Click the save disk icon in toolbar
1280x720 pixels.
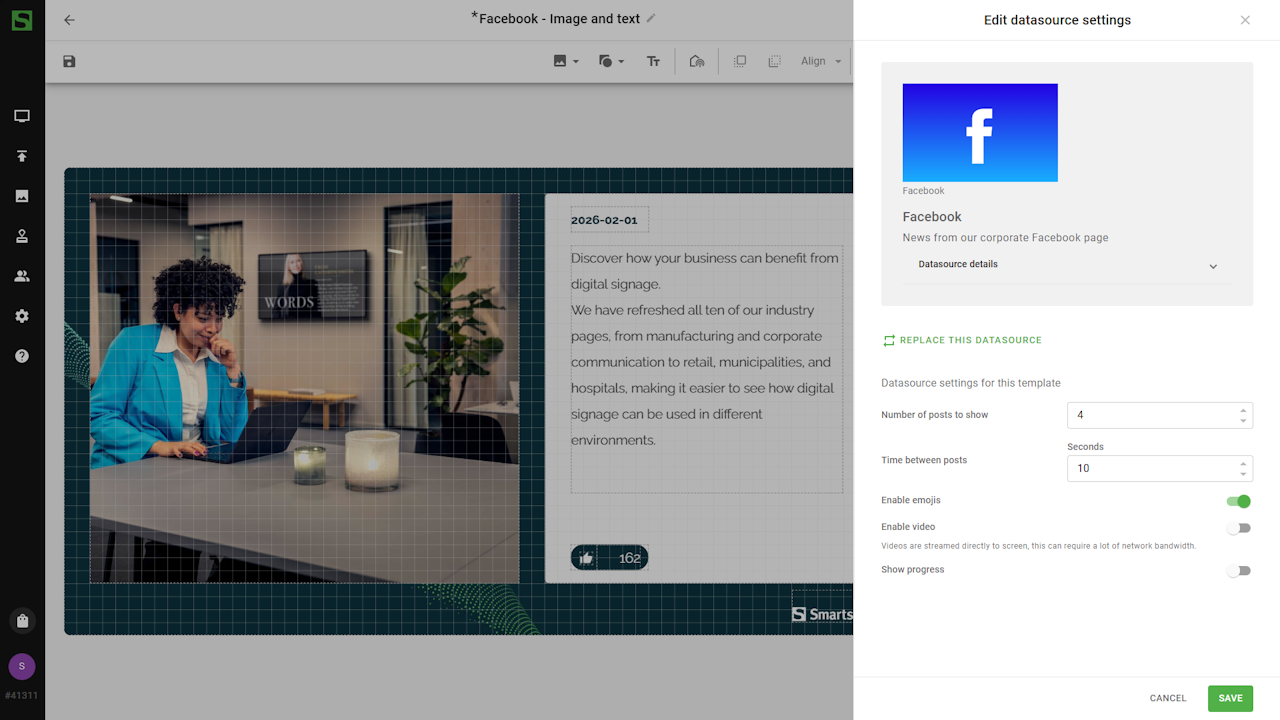tap(69, 62)
